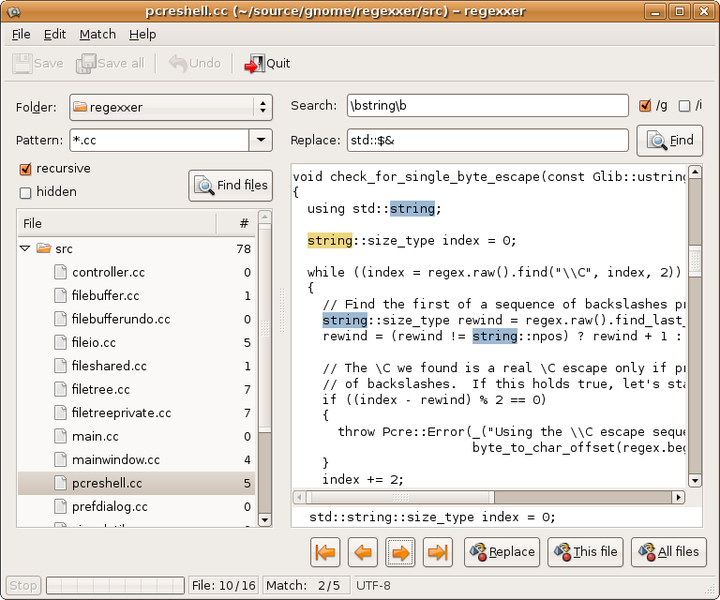Click the highlighted string after using std::
Viewport: 720px width, 600px height.
tap(412, 208)
